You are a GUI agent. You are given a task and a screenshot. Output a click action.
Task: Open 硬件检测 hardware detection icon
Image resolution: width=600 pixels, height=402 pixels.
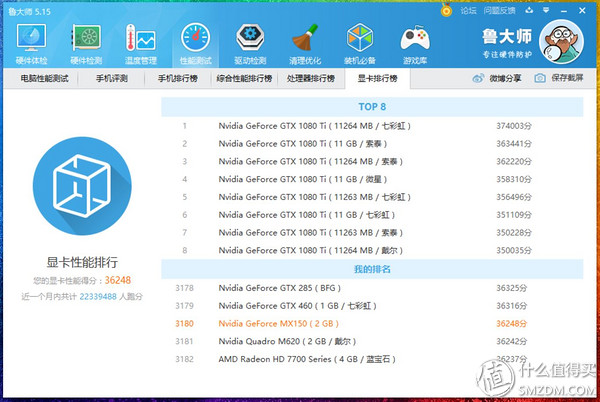(86, 44)
